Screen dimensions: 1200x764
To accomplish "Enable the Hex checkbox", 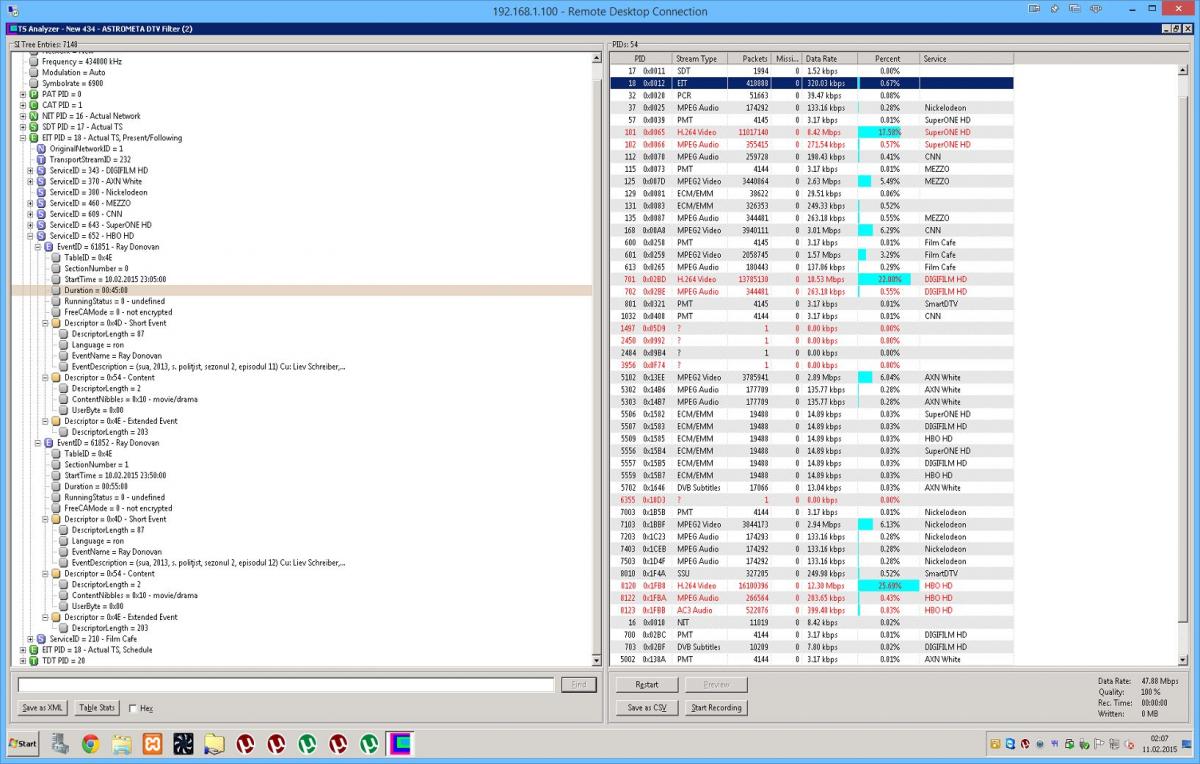I will (x=133, y=708).
